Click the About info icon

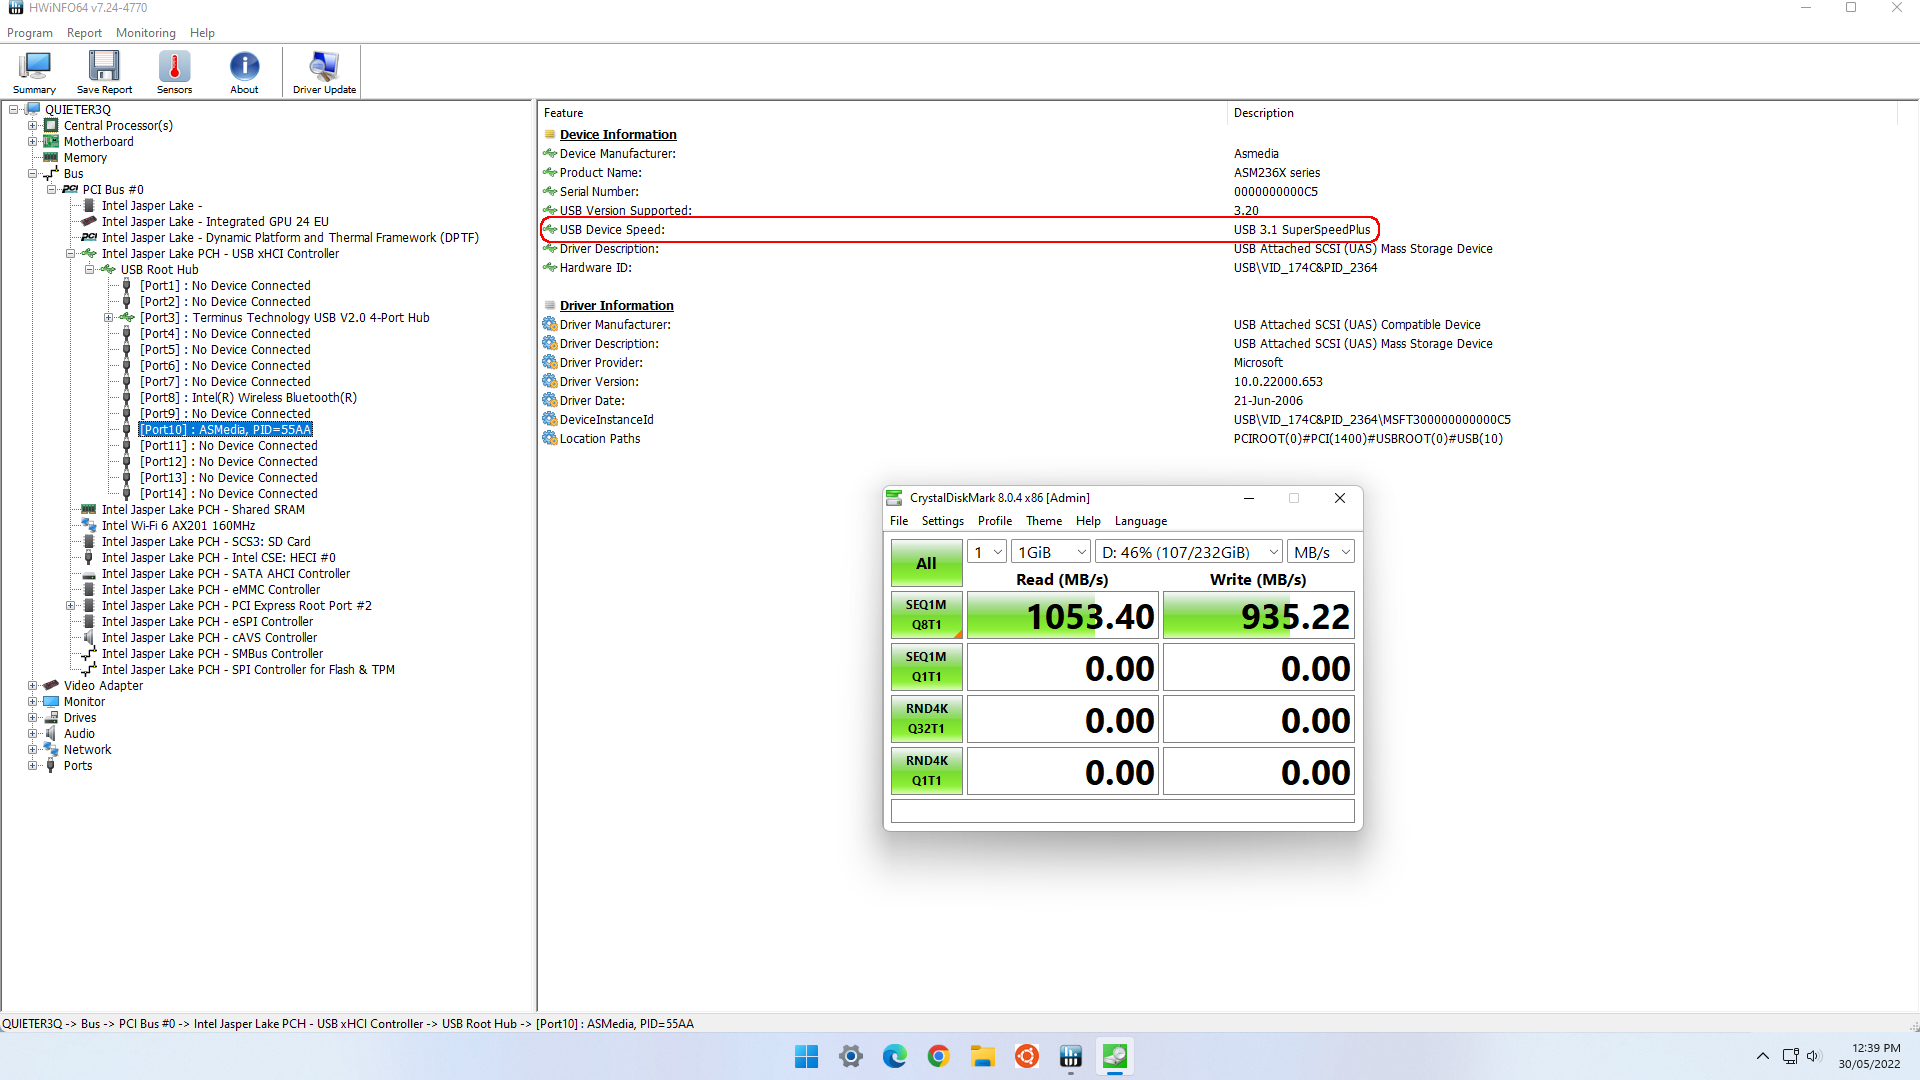[x=244, y=73]
